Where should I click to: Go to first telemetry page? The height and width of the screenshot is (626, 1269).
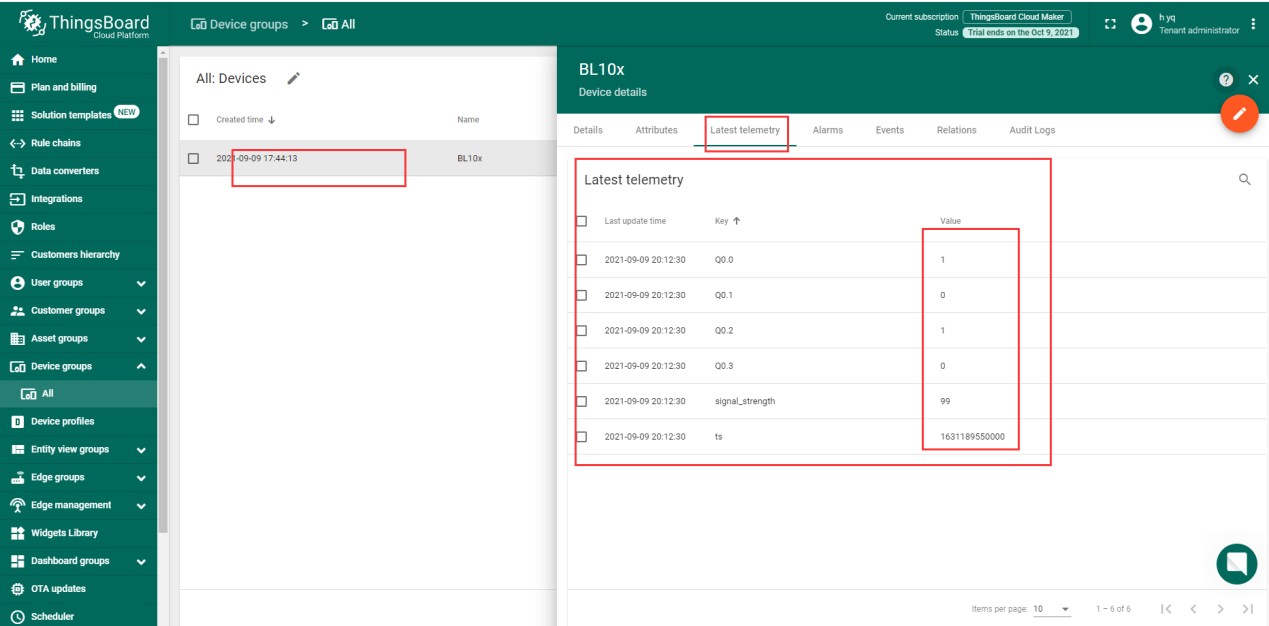[x=1166, y=609]
